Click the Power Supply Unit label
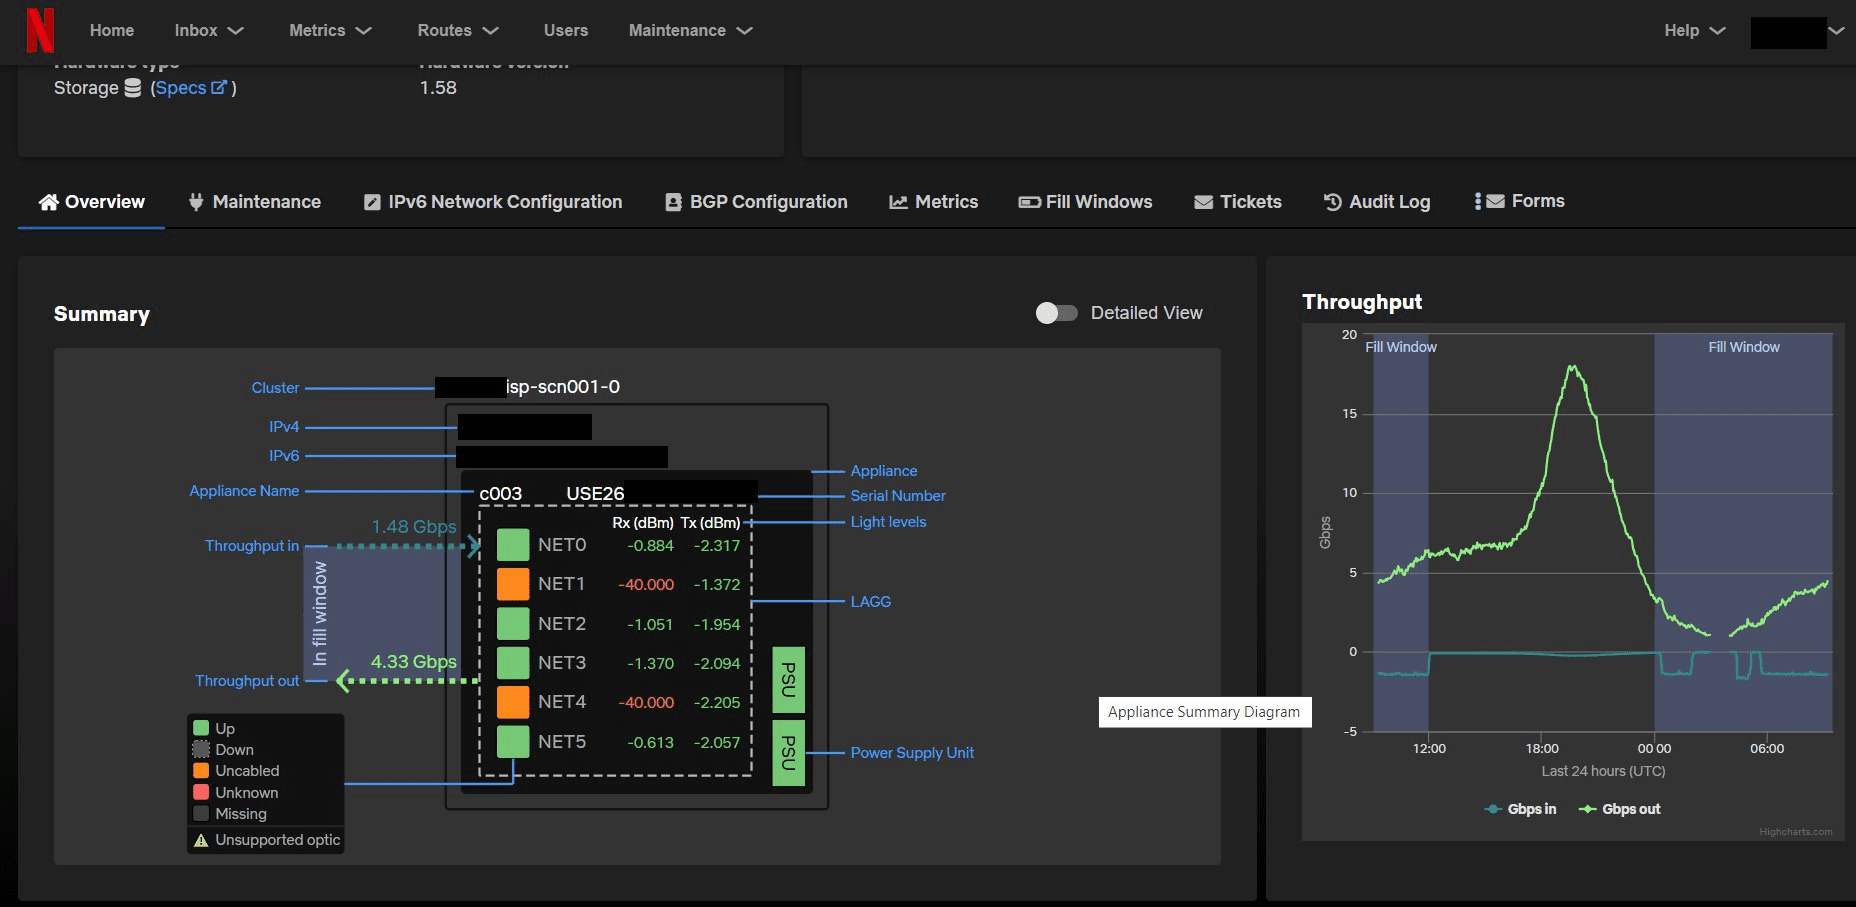The height and width of the screenshot is (907, 1856). pos(912,753)
